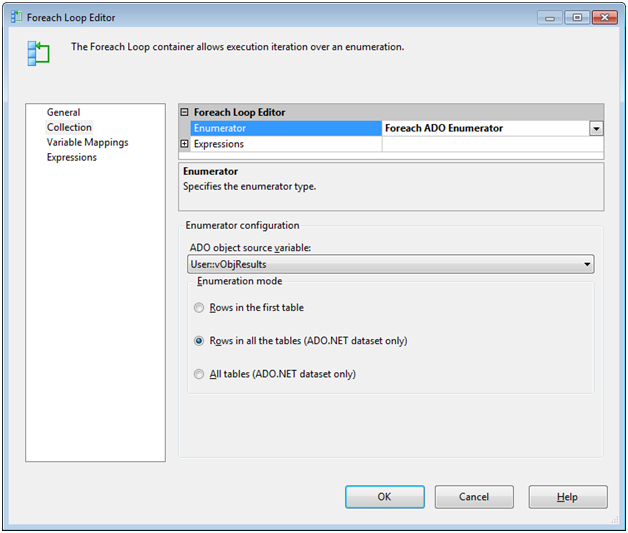Open the ADO object source variable dropdown

pos(587,265)
